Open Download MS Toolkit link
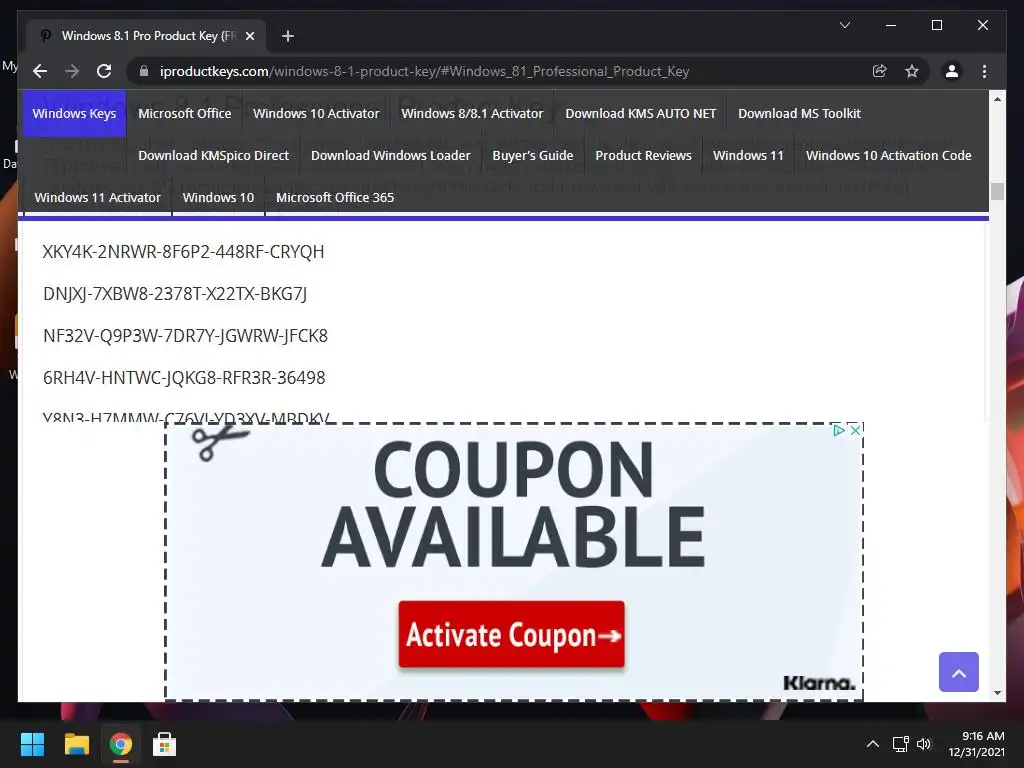Image resolution: width=1024 pixels, height=768 pixels. pos(799,114)
